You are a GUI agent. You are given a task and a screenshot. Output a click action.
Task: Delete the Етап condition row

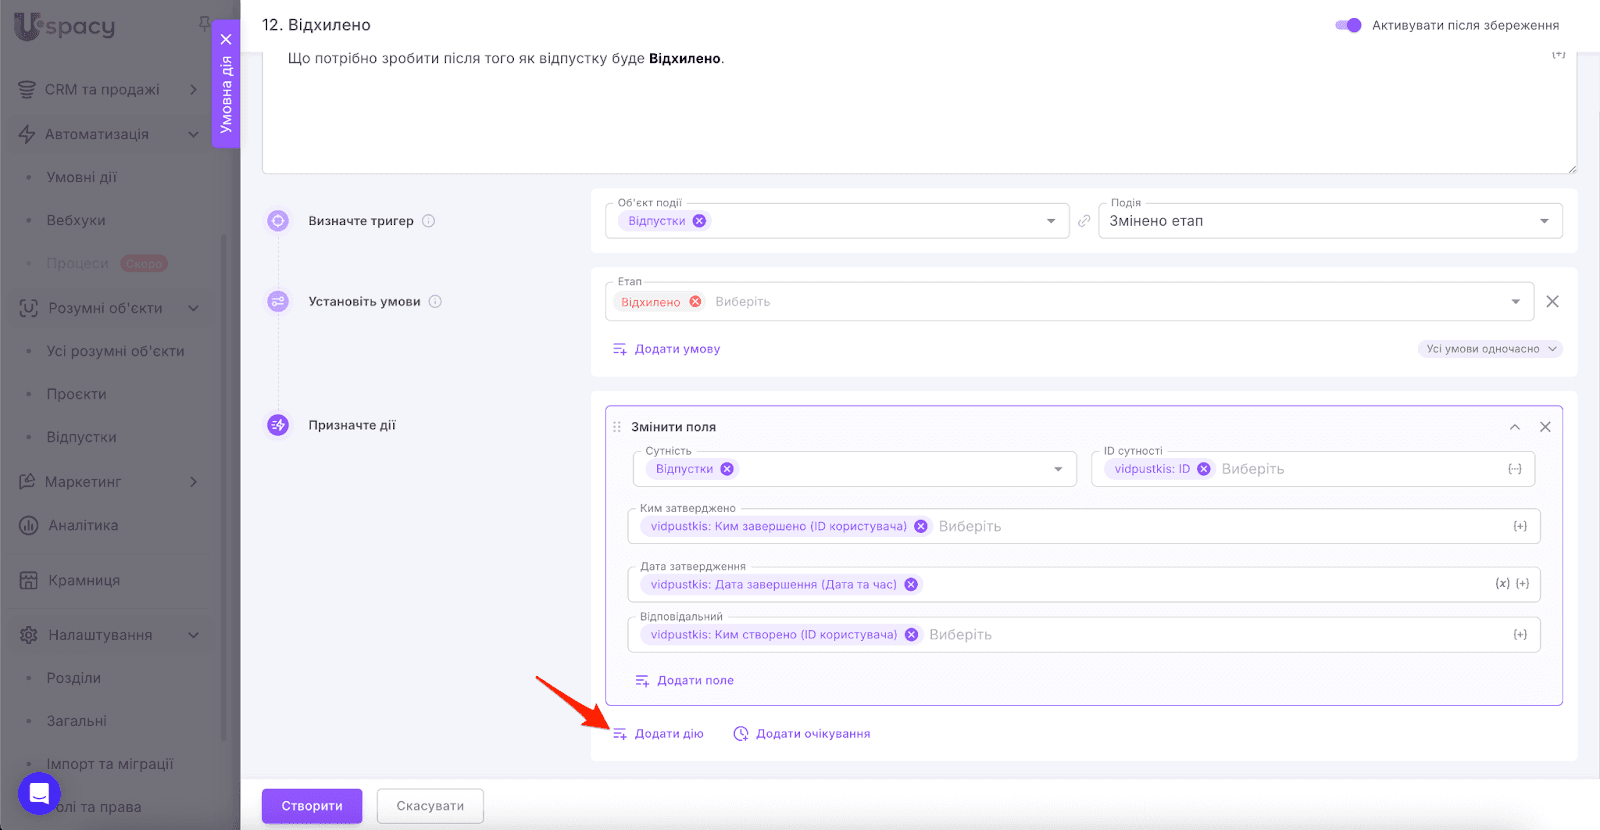1552,302
